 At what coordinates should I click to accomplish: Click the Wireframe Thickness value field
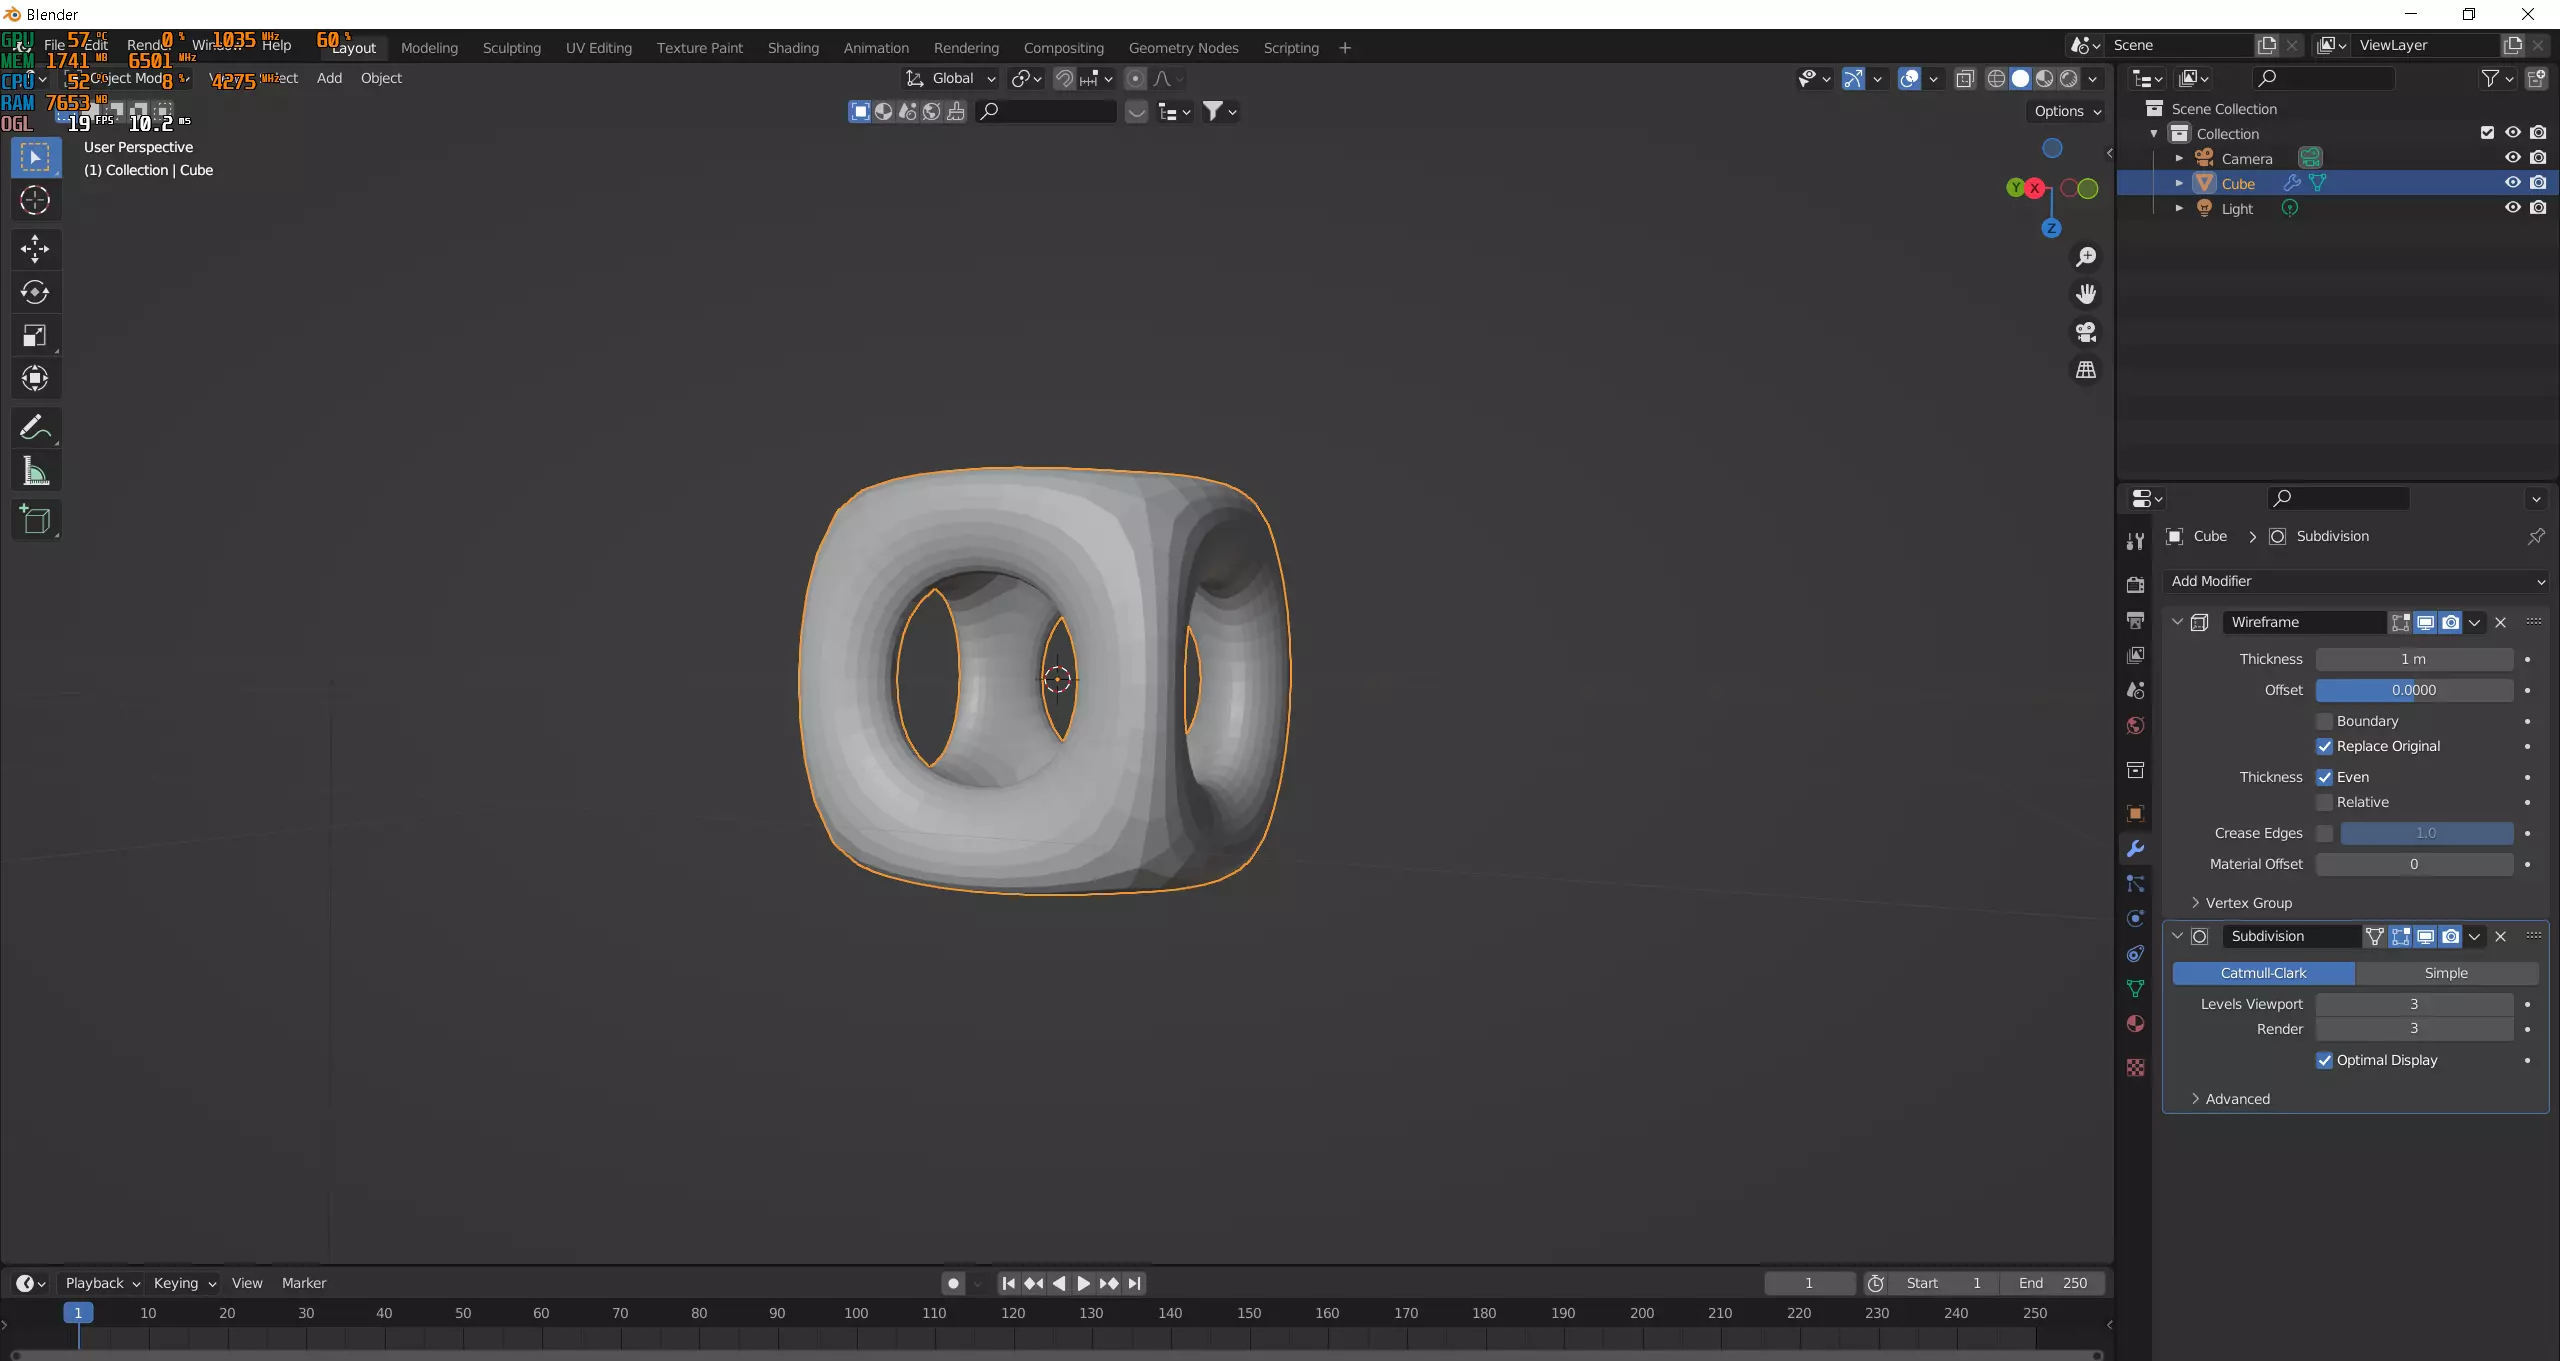point(2414,659)
